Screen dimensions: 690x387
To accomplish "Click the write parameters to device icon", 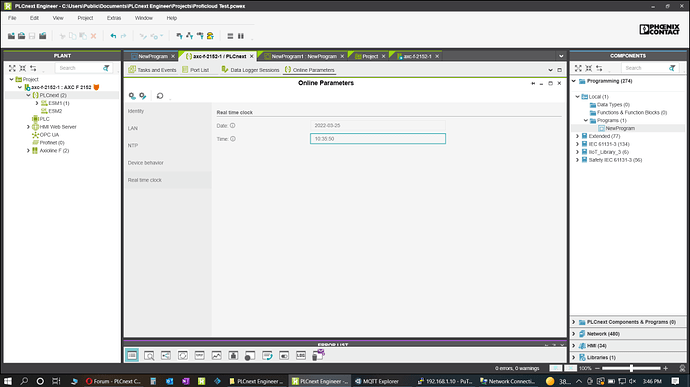I will 143,96.
